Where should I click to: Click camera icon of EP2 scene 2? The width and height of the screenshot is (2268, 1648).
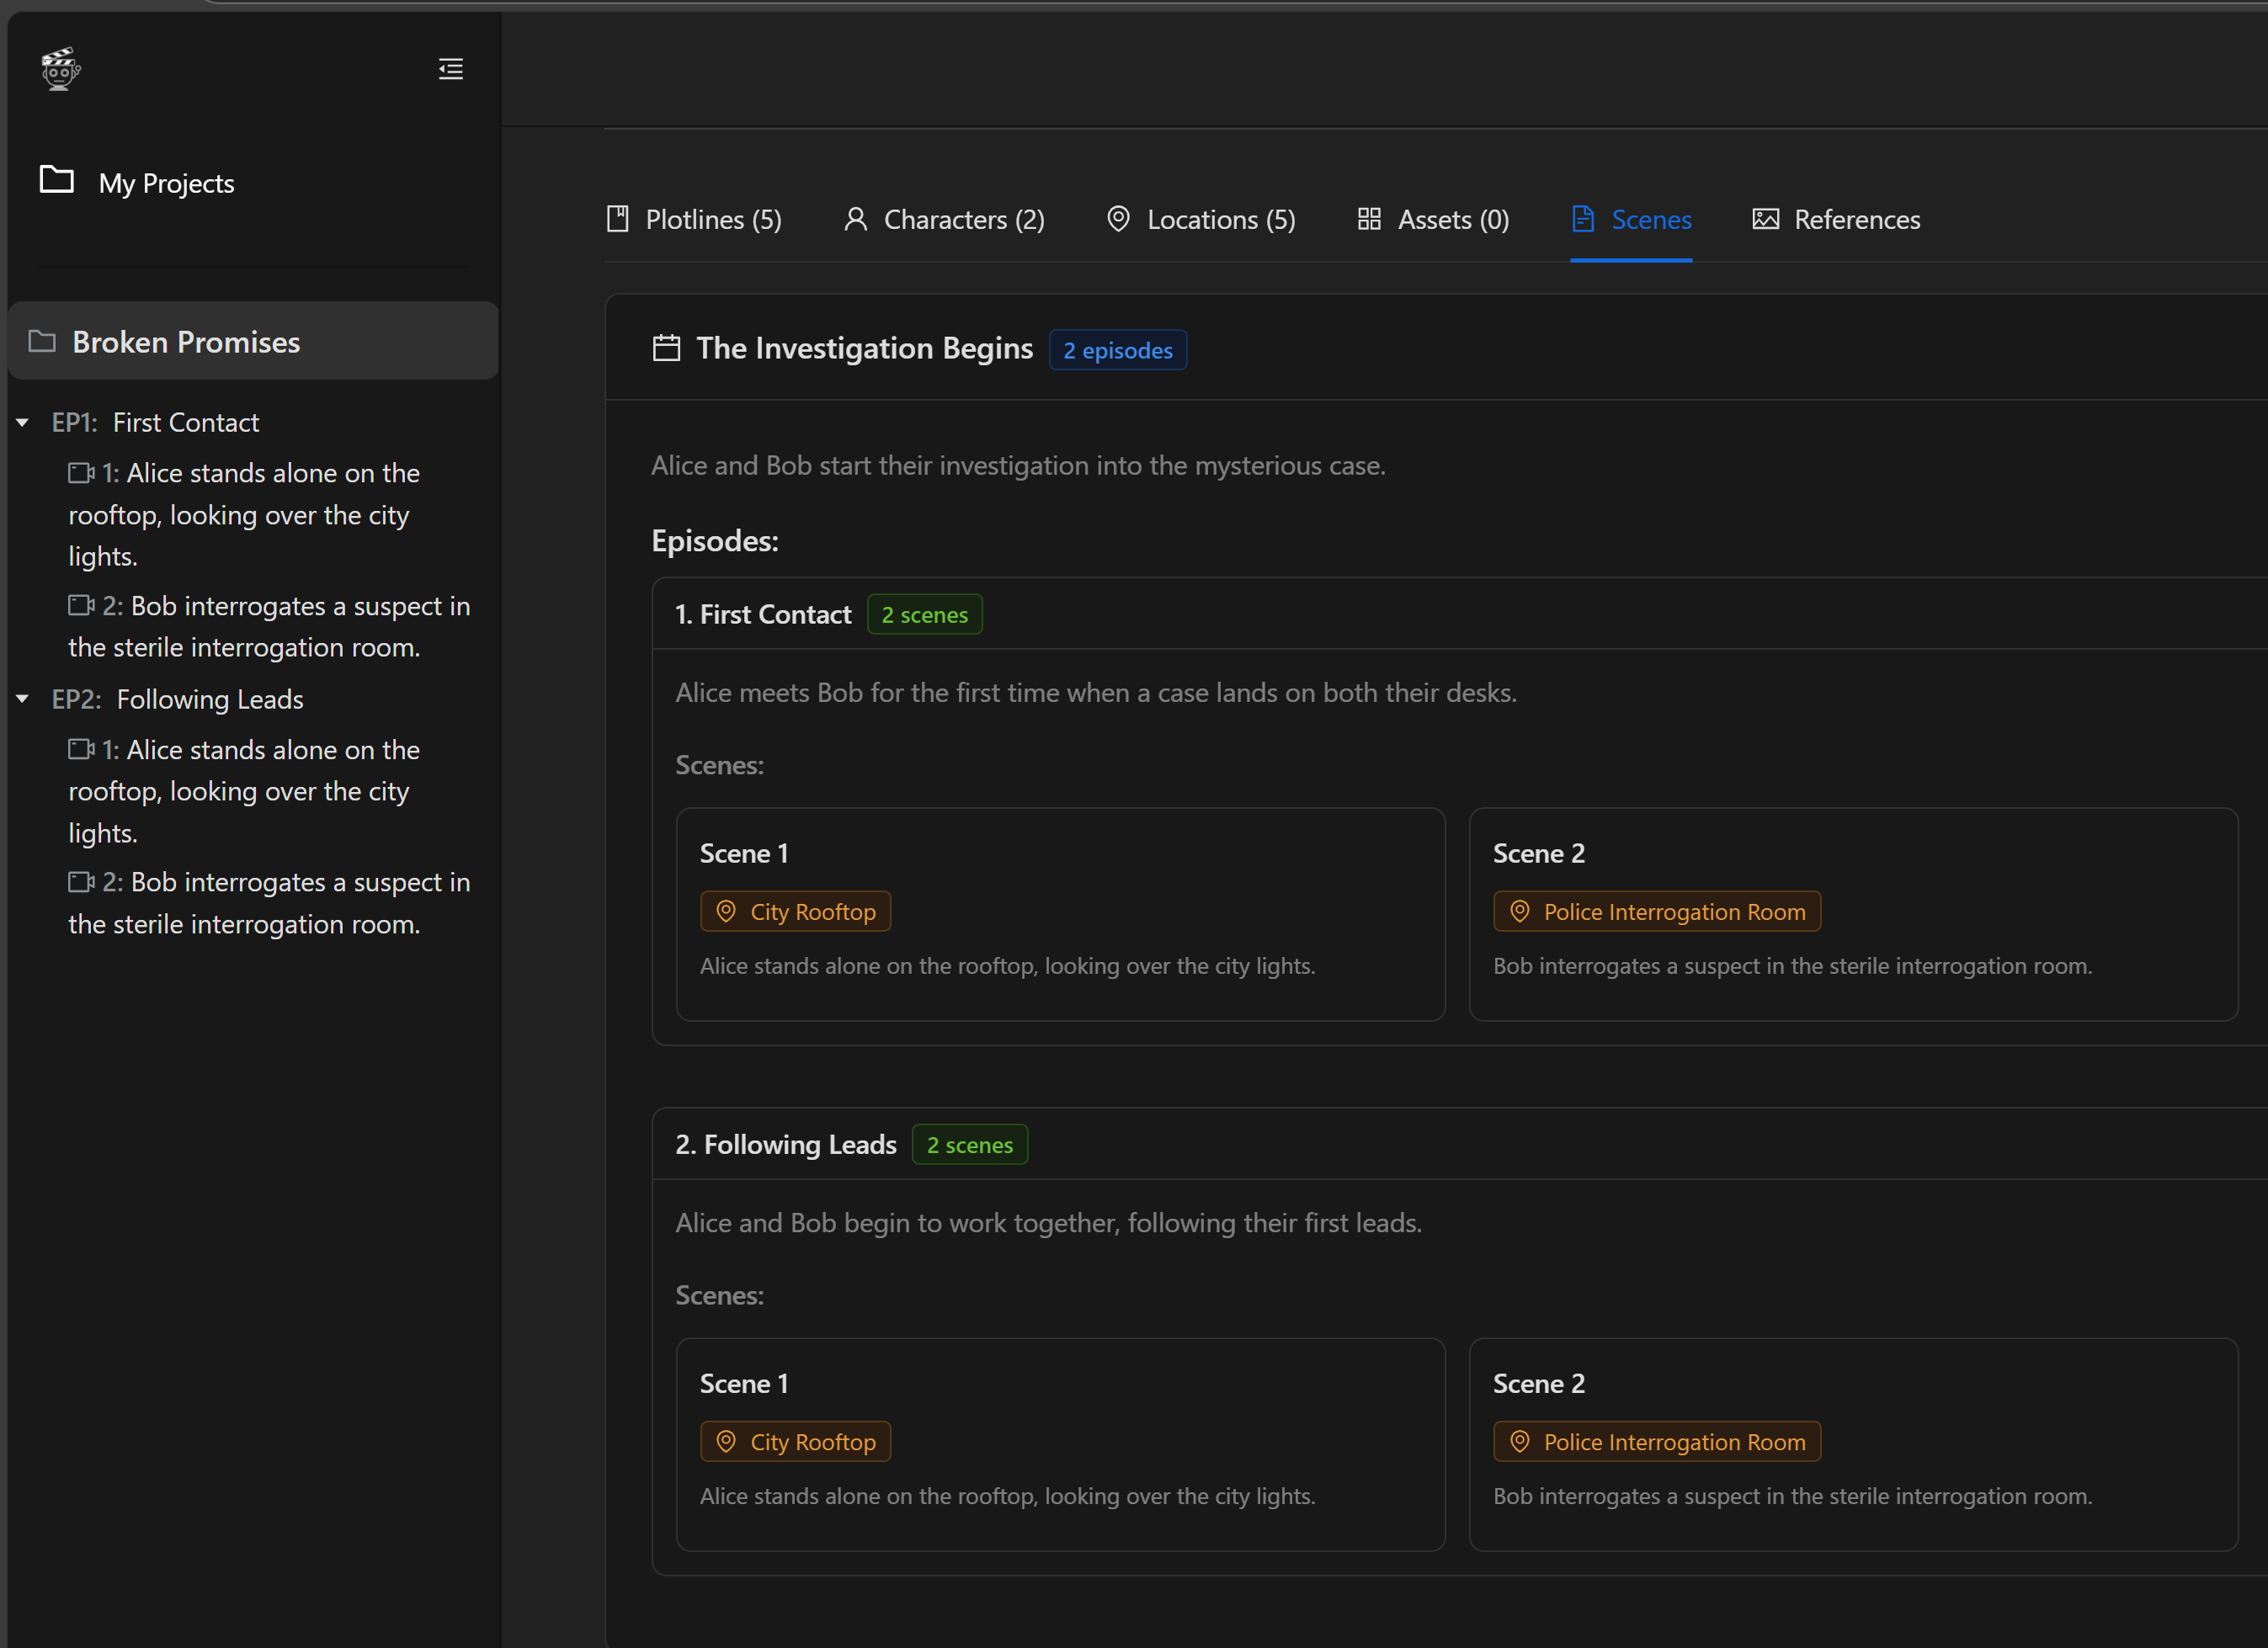(x=81, y=882)
